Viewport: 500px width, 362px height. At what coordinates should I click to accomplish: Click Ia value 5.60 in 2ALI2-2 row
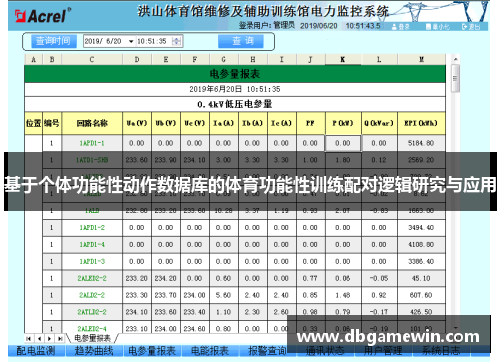point(223,295)
